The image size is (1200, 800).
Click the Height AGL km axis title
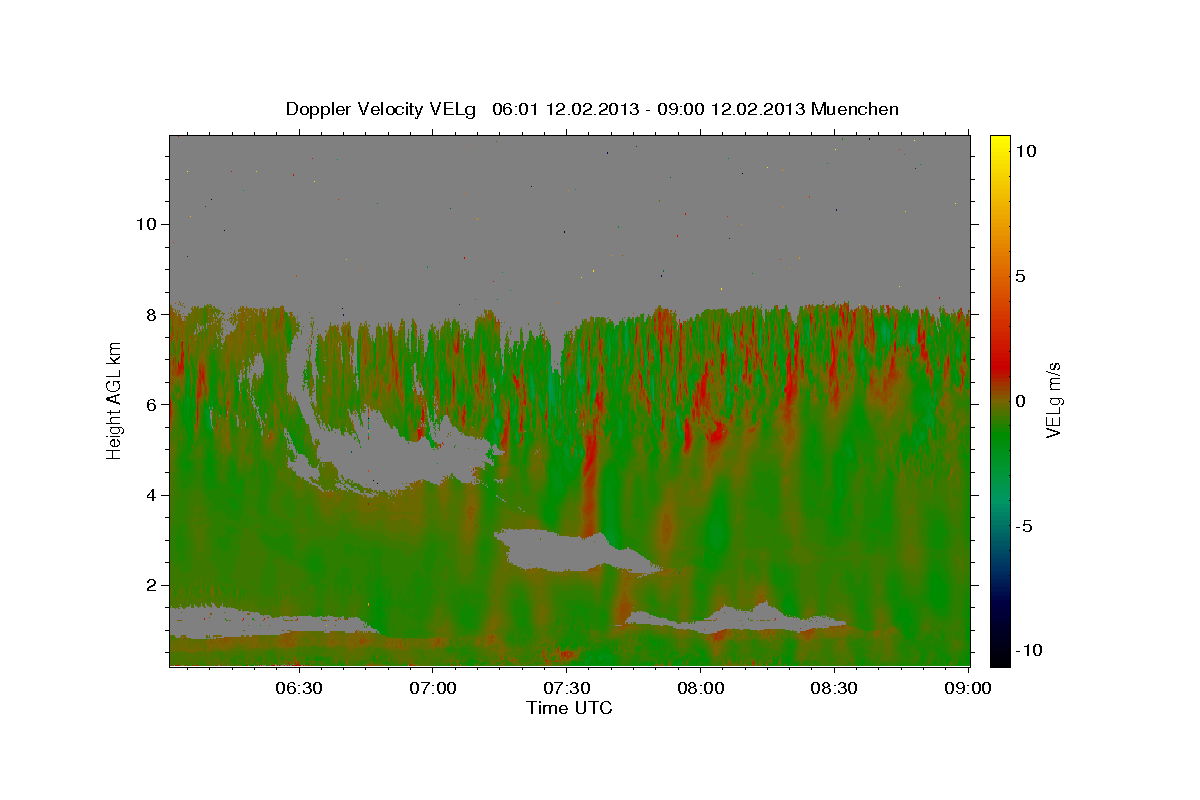115,400
